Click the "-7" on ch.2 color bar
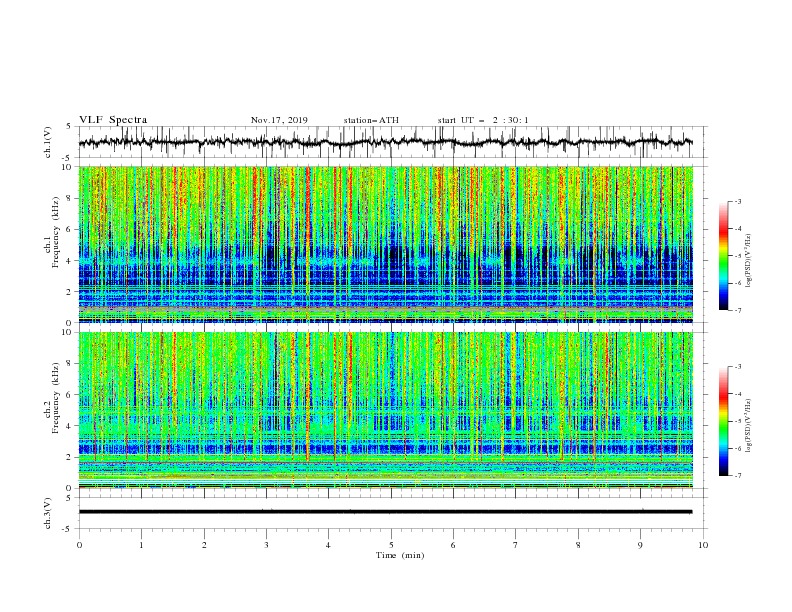 click(x=737, y=476)
